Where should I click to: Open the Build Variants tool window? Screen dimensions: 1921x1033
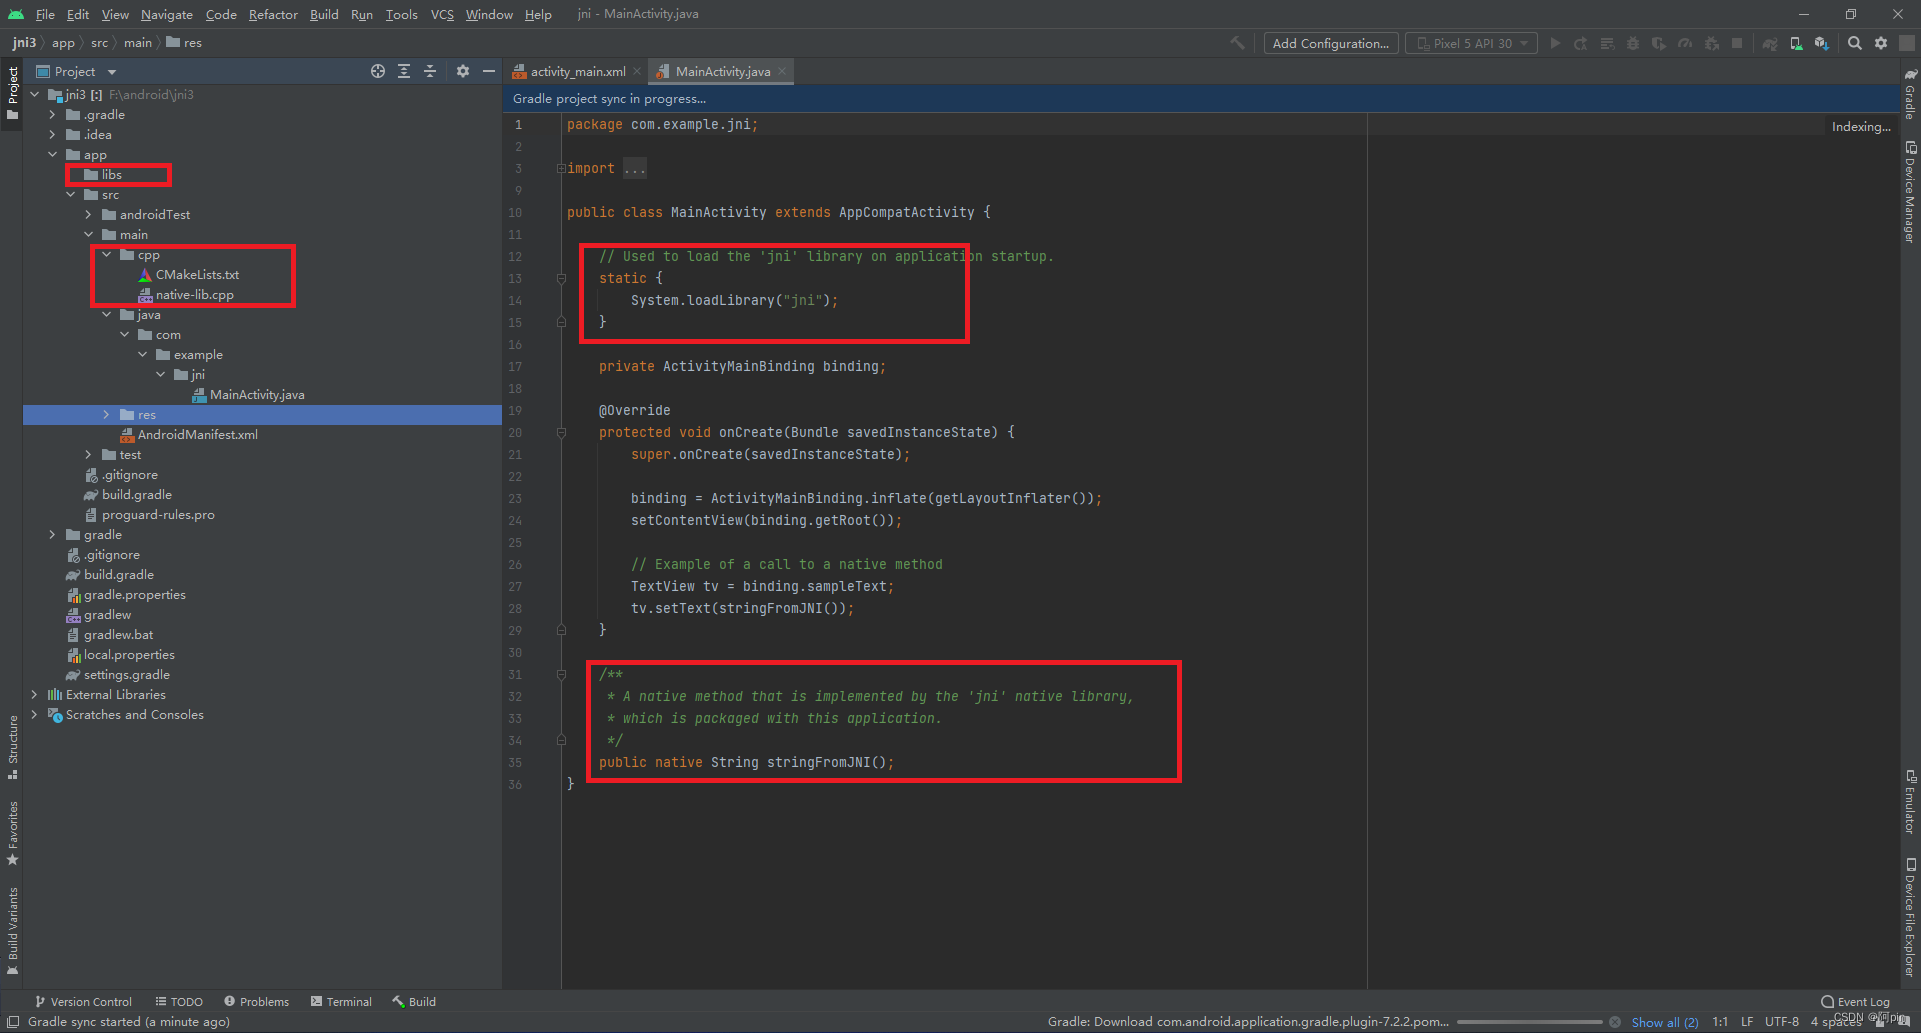tap(13, 930)
